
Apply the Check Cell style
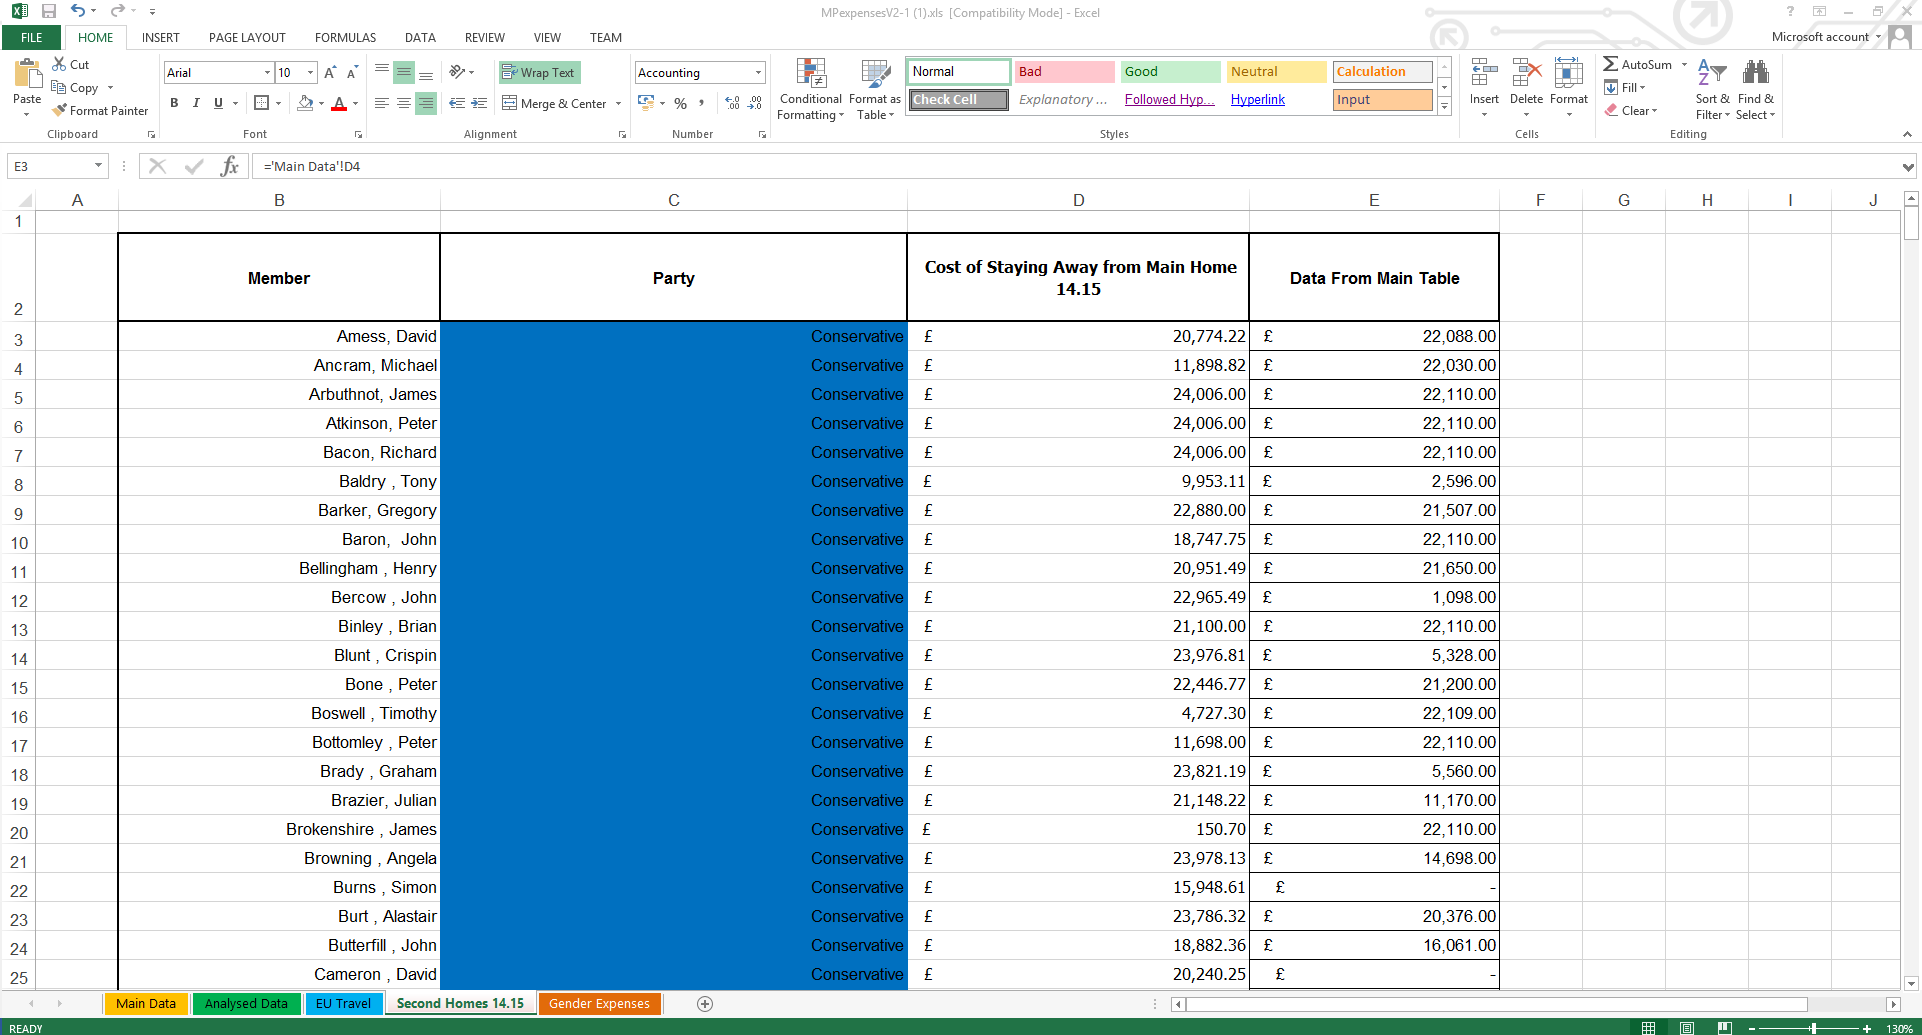(x=958, y=100)
